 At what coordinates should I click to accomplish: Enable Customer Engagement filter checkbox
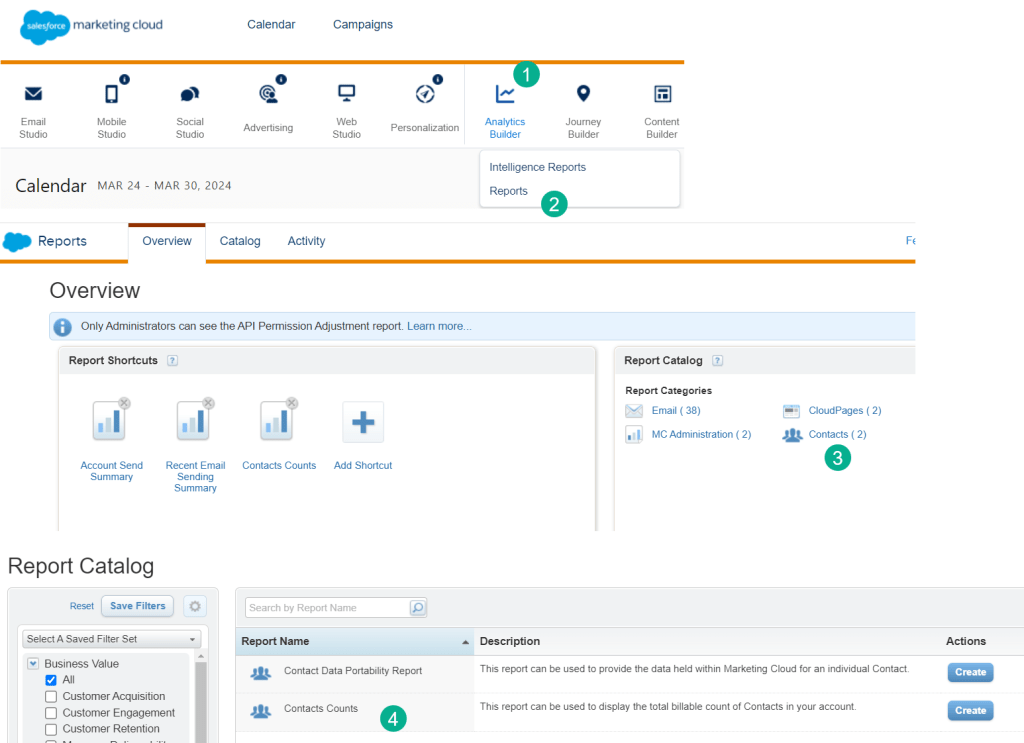click(x=51, y=713)
